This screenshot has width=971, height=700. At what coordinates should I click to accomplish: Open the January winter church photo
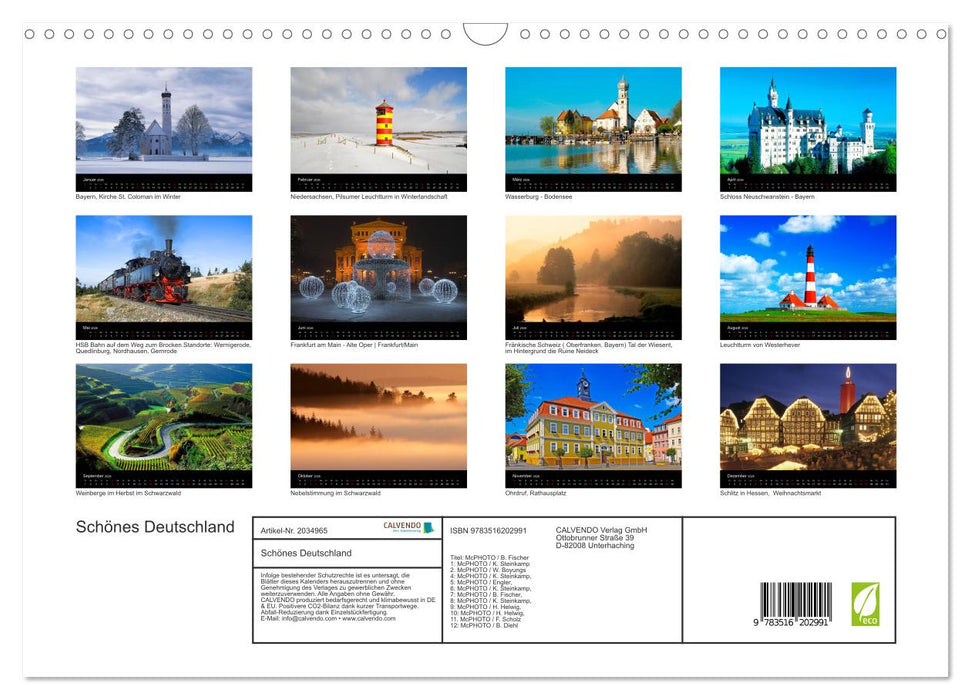[164, 122]
